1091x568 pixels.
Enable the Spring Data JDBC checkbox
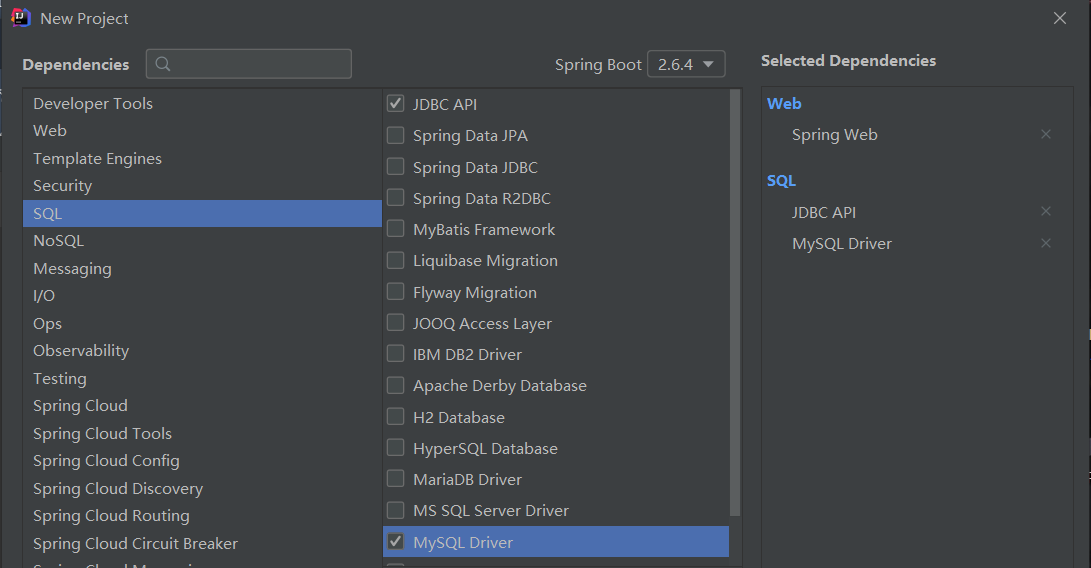coord(395,166)
